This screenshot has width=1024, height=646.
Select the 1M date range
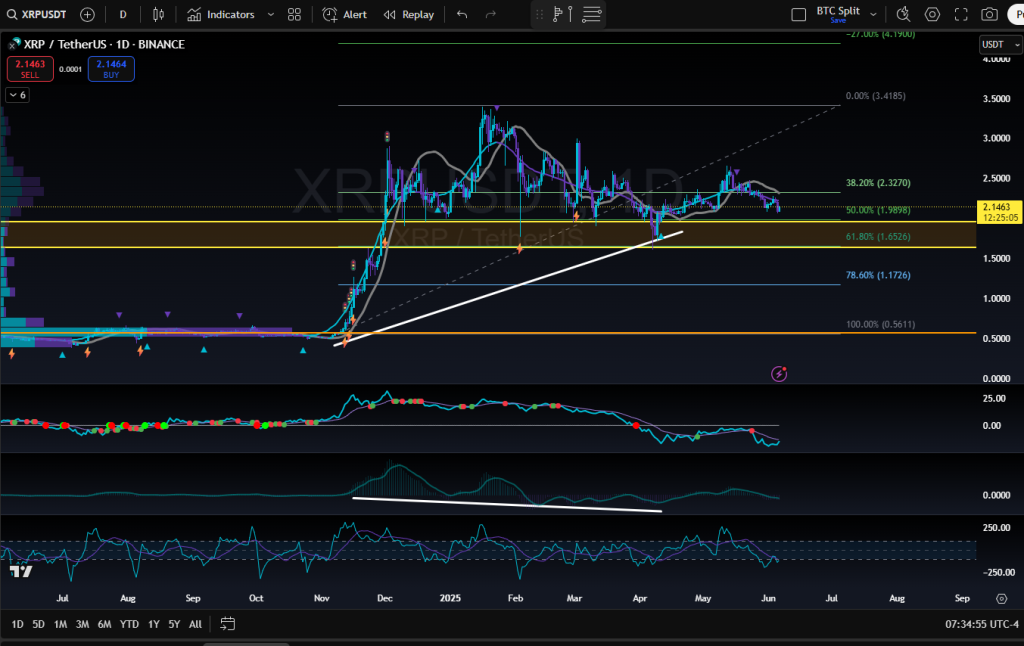(60, 624)
